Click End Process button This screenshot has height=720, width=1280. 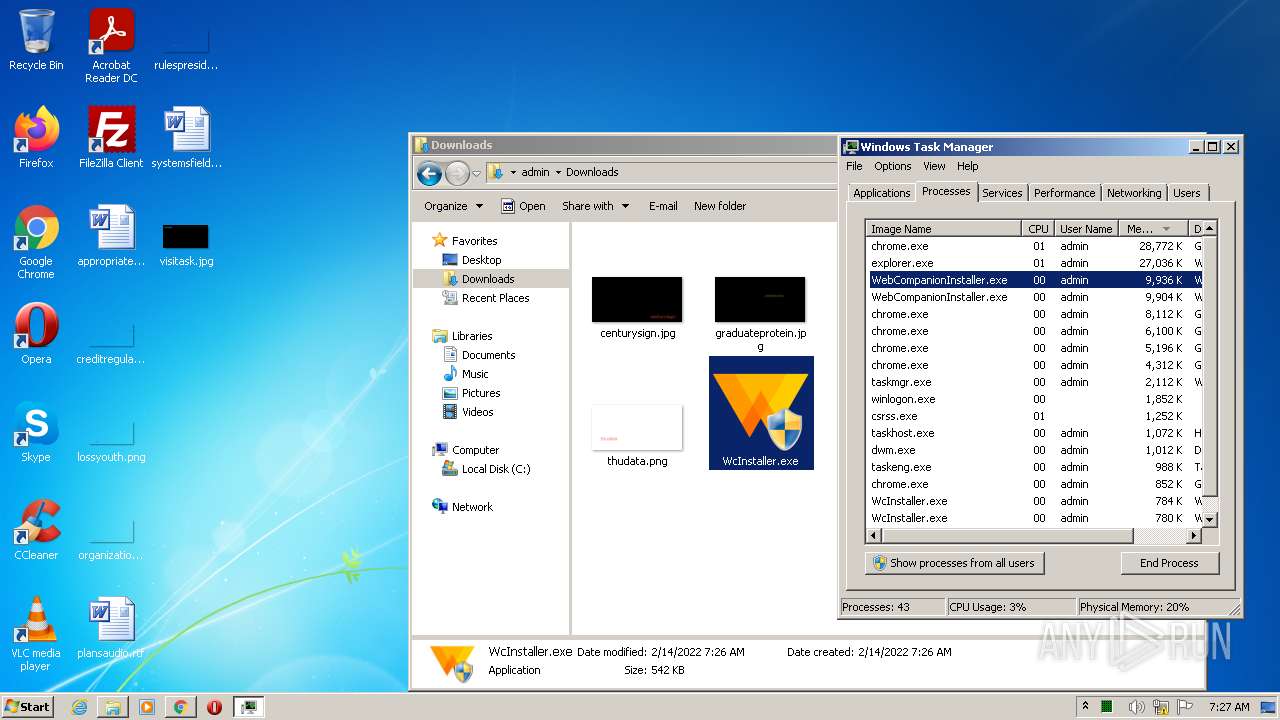(x=1169, y=563)
